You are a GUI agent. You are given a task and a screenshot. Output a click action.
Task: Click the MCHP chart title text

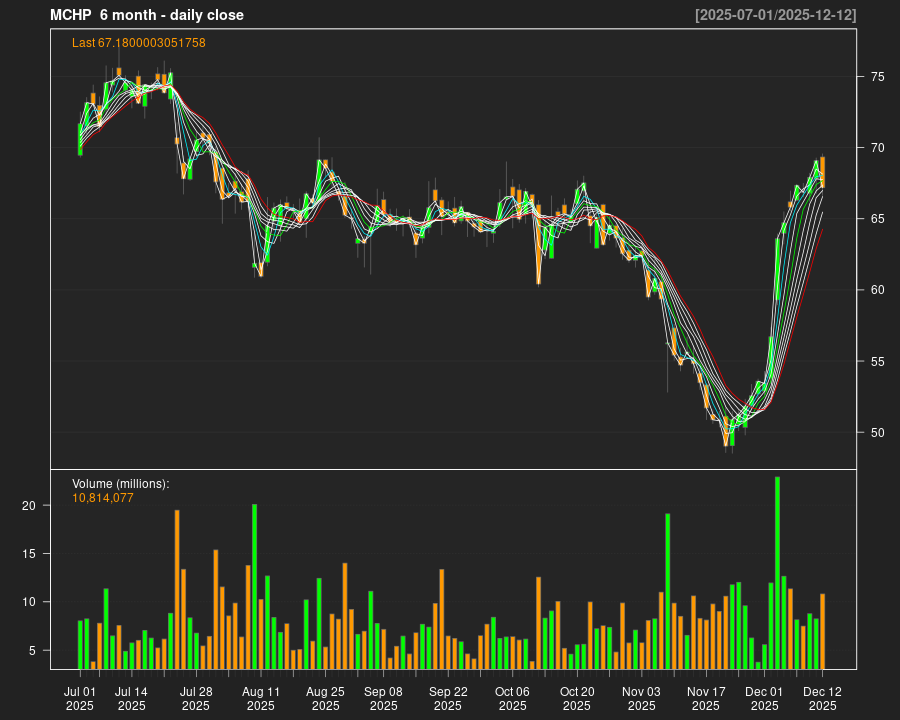(147, 15)
